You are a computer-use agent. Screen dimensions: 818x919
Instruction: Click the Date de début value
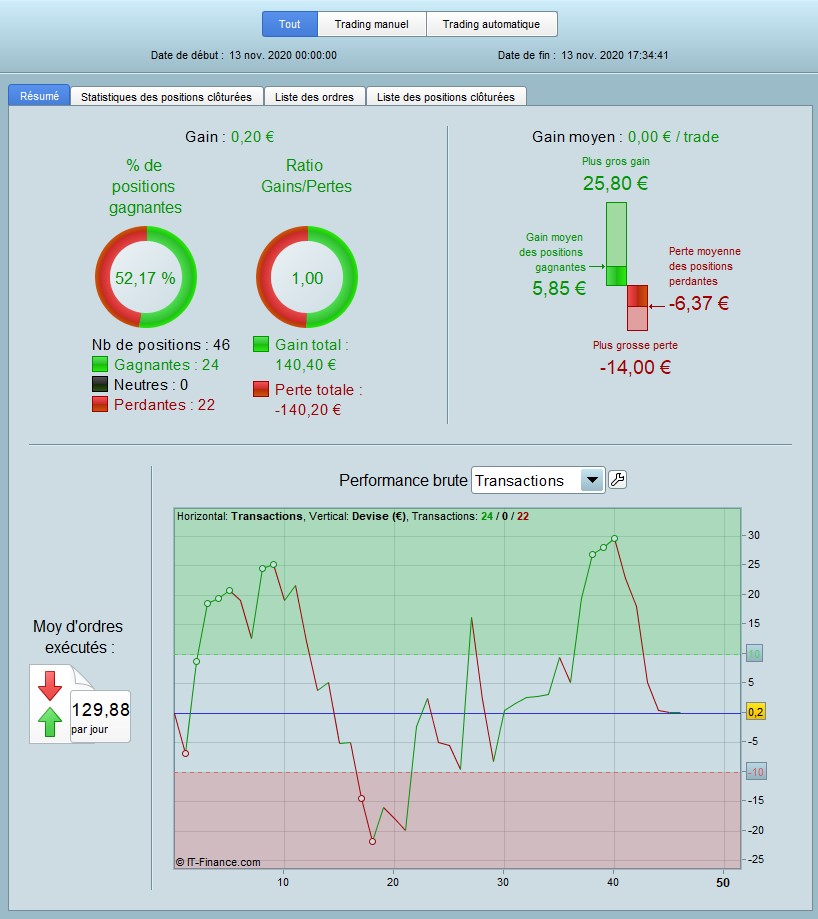pyautogui.click(x=283, y=55)
